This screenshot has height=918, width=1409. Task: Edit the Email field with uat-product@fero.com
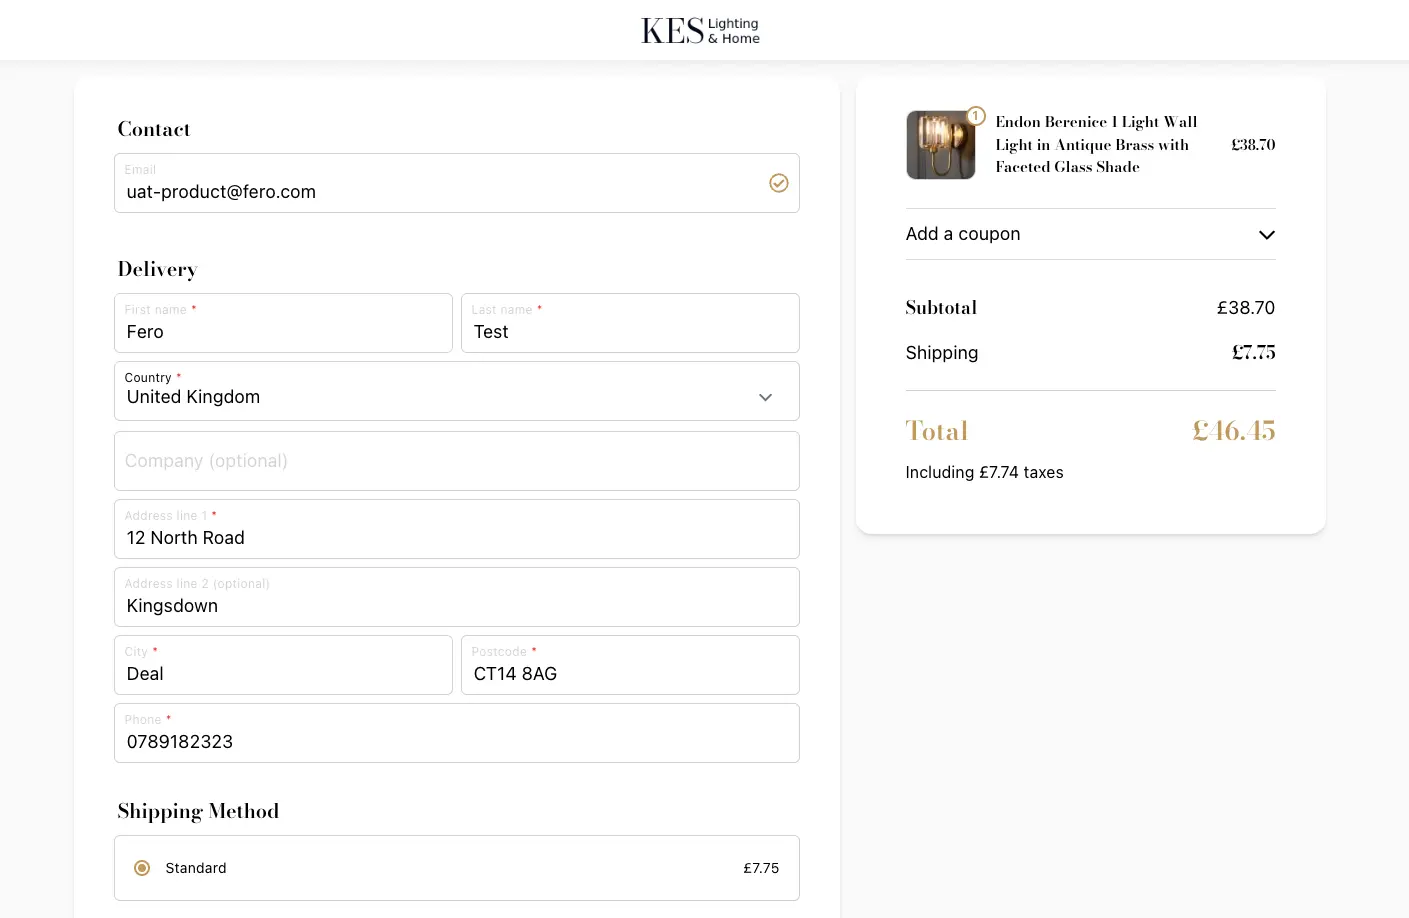(457, 183)
